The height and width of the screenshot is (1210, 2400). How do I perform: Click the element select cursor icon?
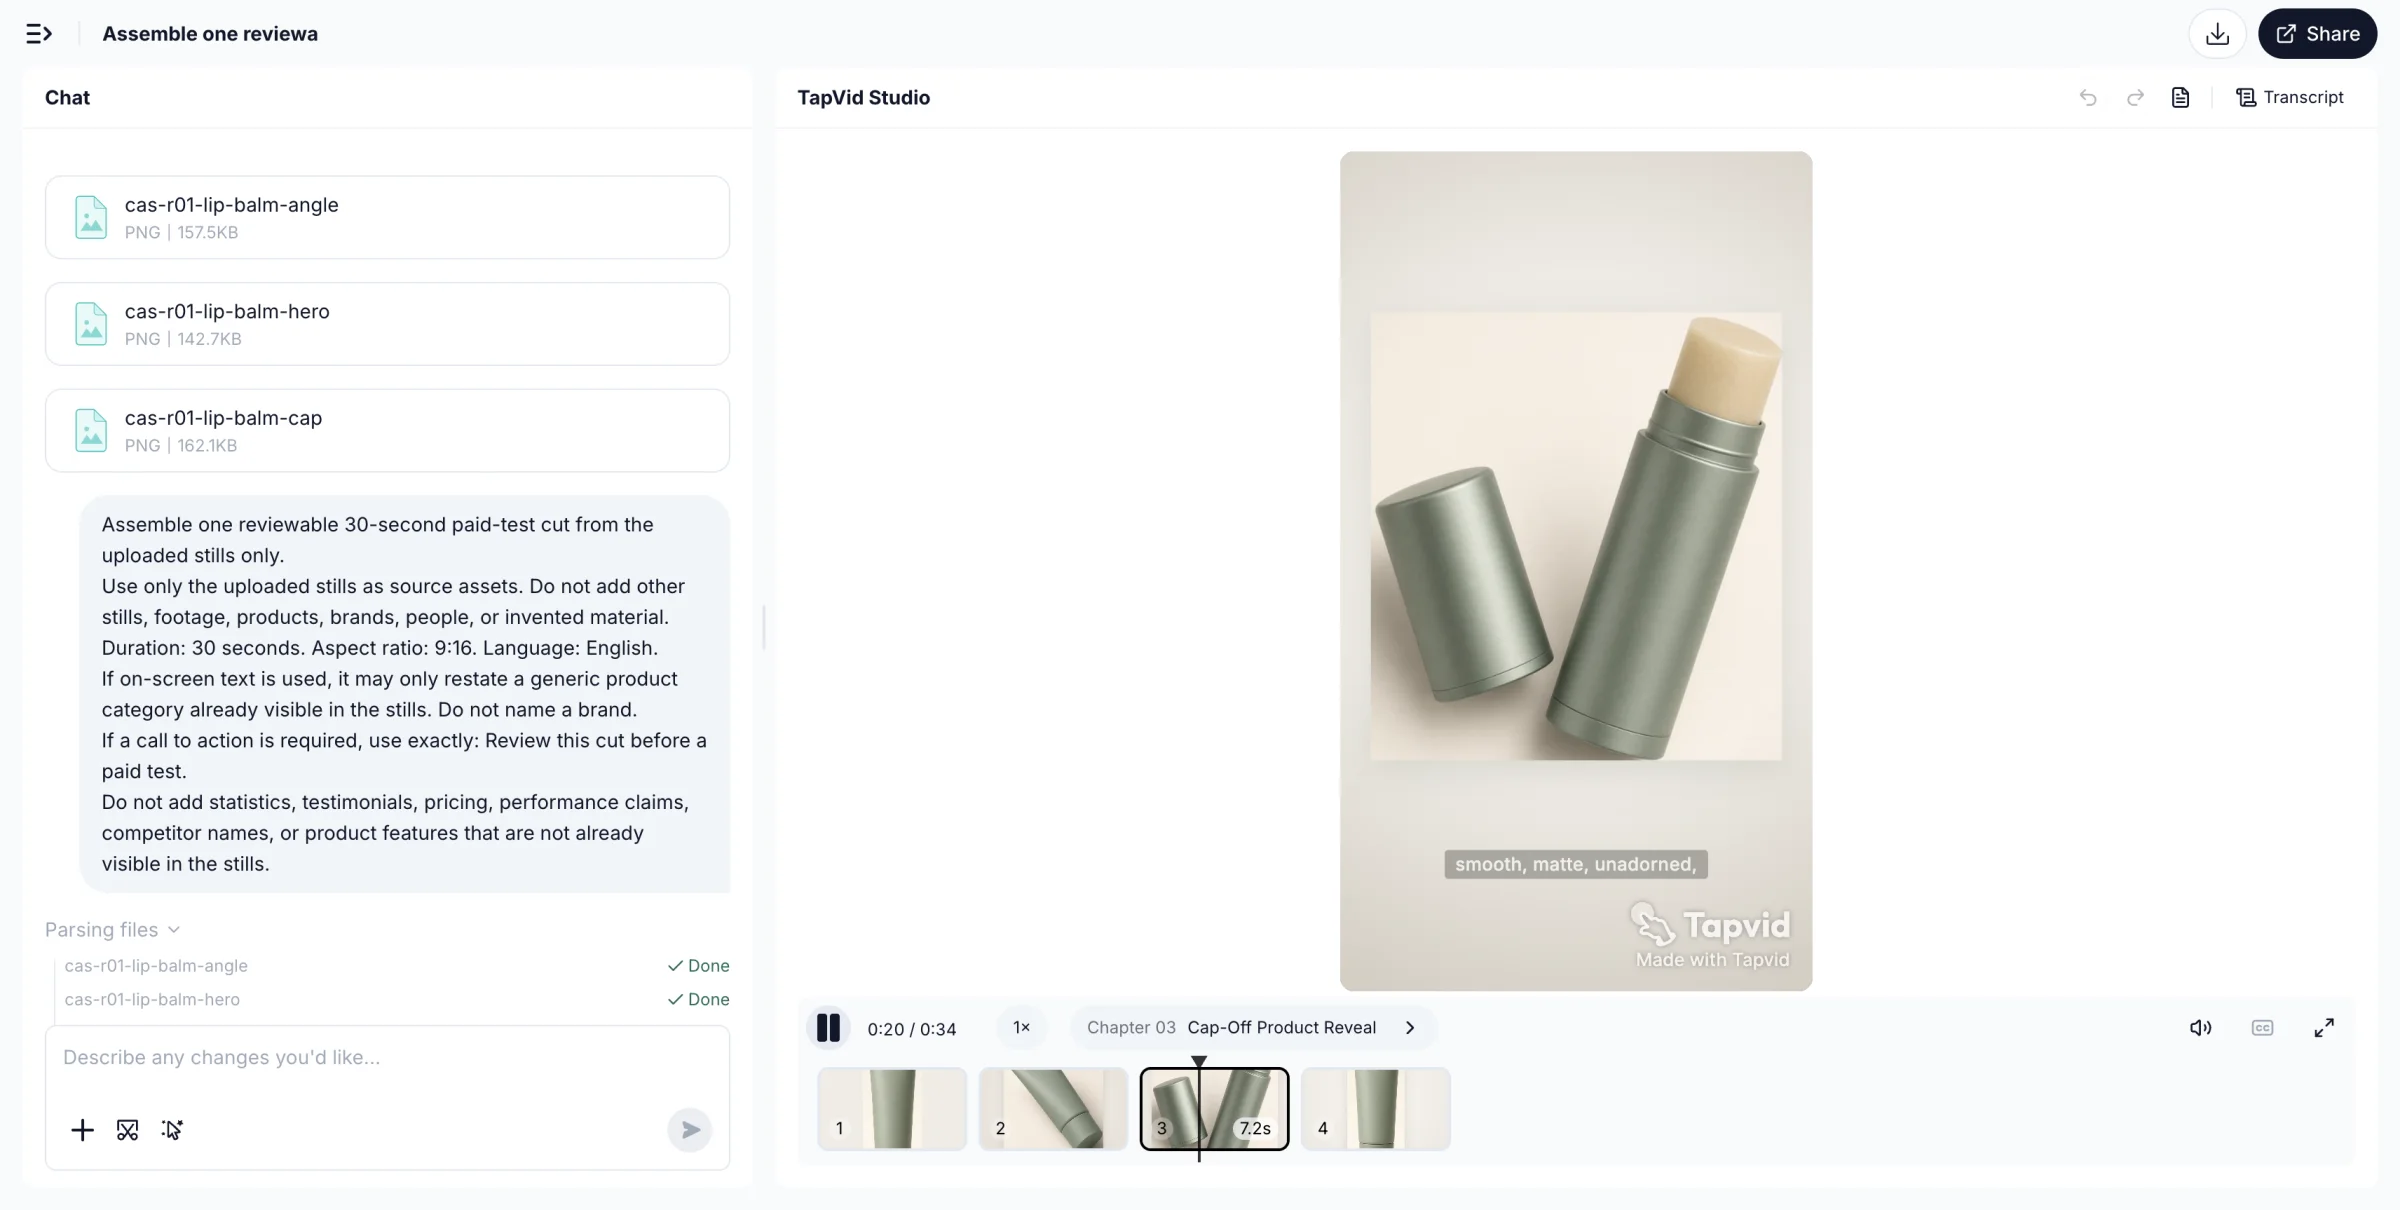[172, 1130]
